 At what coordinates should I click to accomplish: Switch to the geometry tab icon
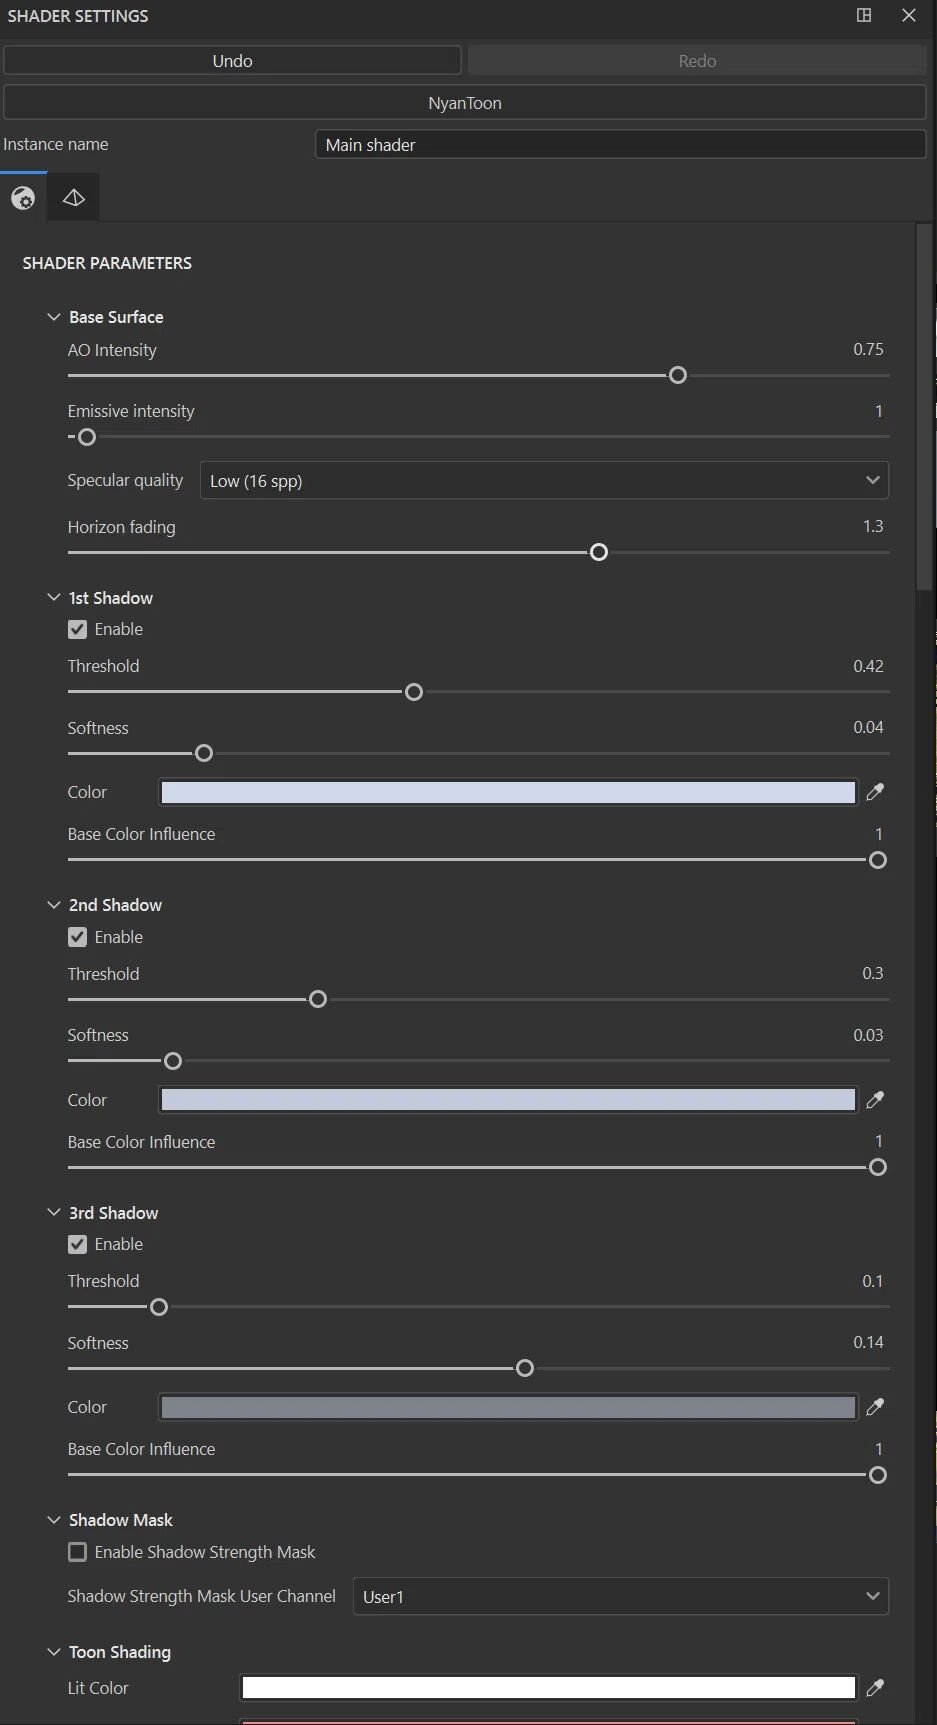pyautogui.click(x=73, y=198)
